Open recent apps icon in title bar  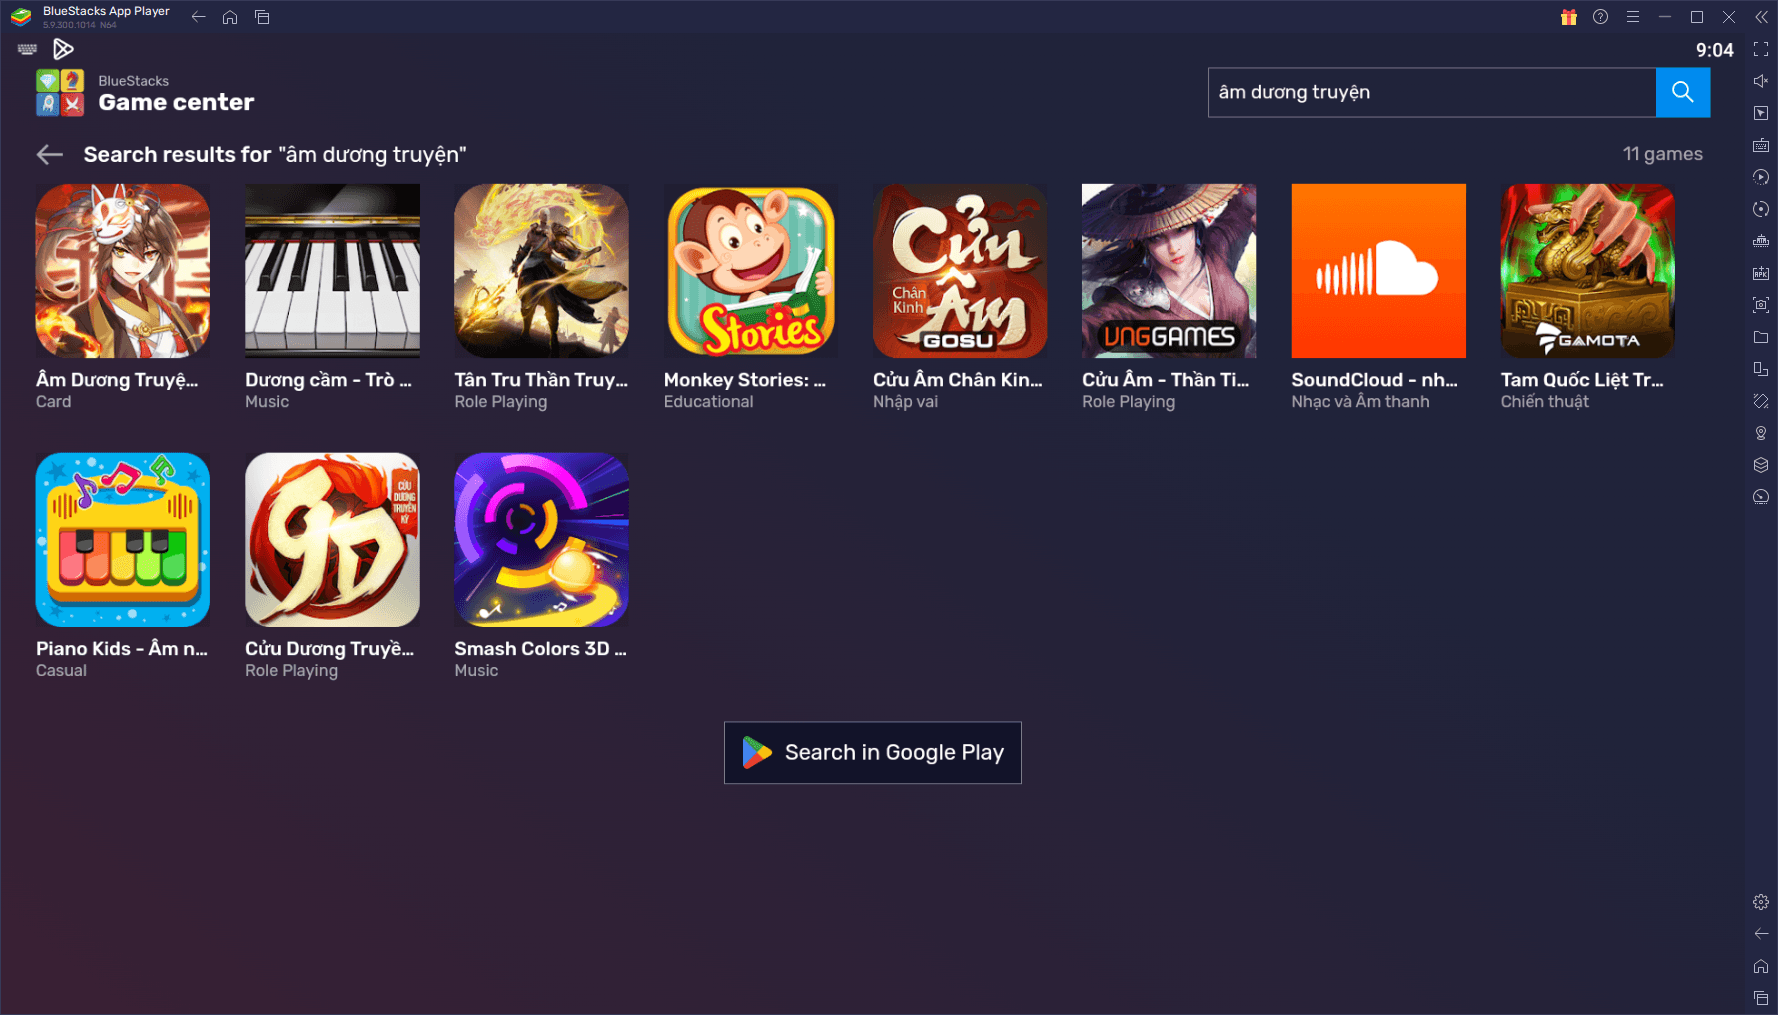(x=262, y=17)
